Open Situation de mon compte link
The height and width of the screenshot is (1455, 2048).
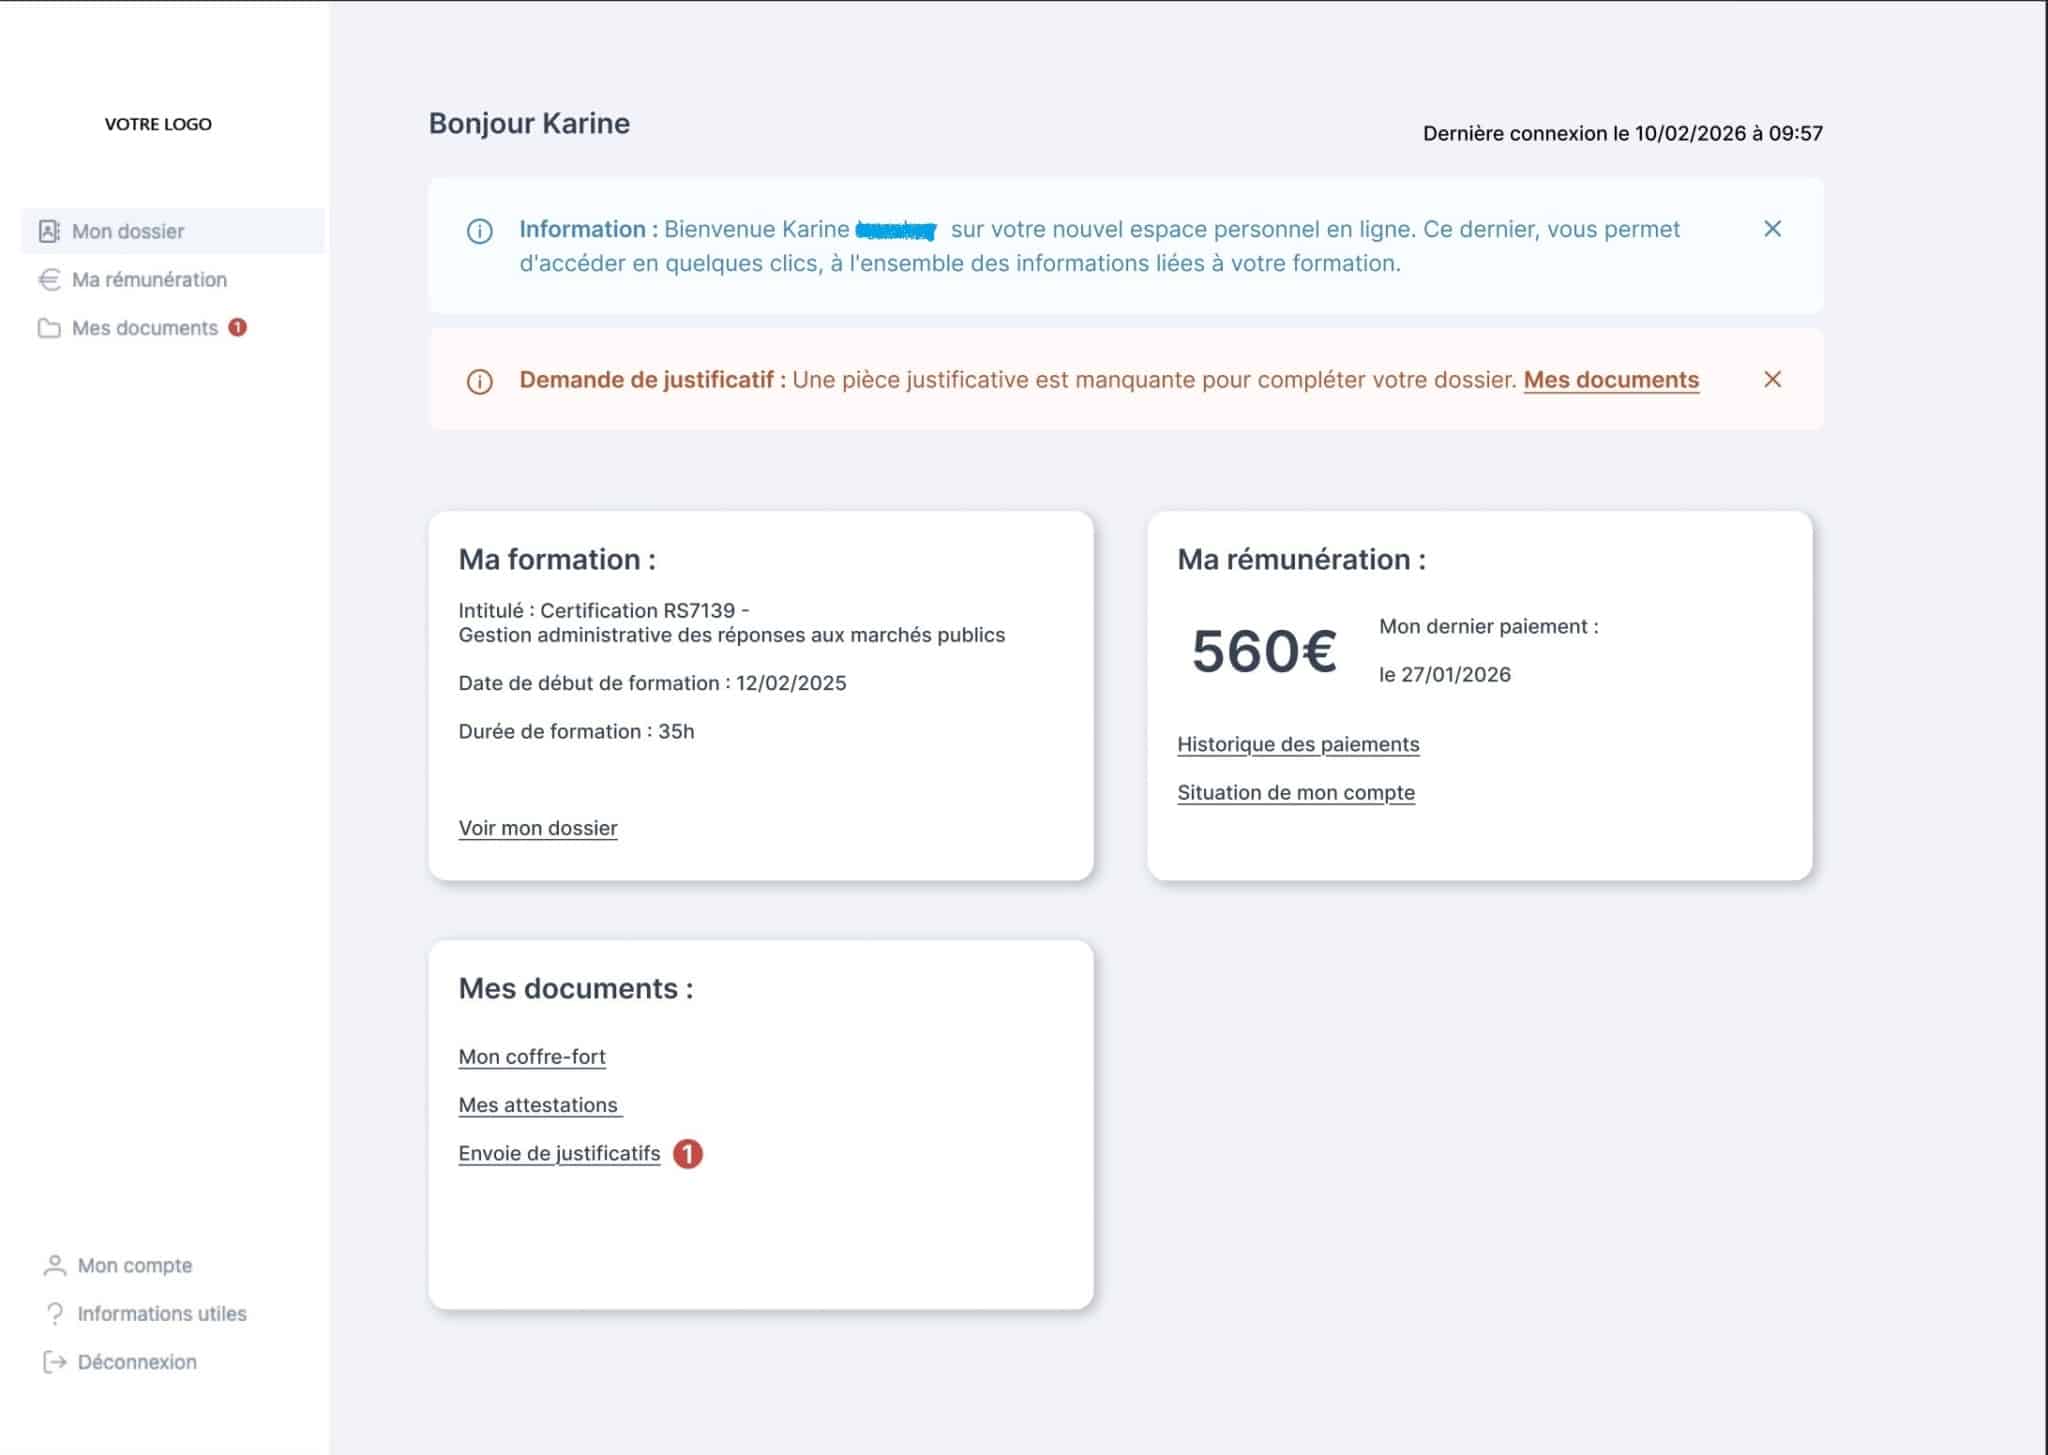click(1296, 792)
